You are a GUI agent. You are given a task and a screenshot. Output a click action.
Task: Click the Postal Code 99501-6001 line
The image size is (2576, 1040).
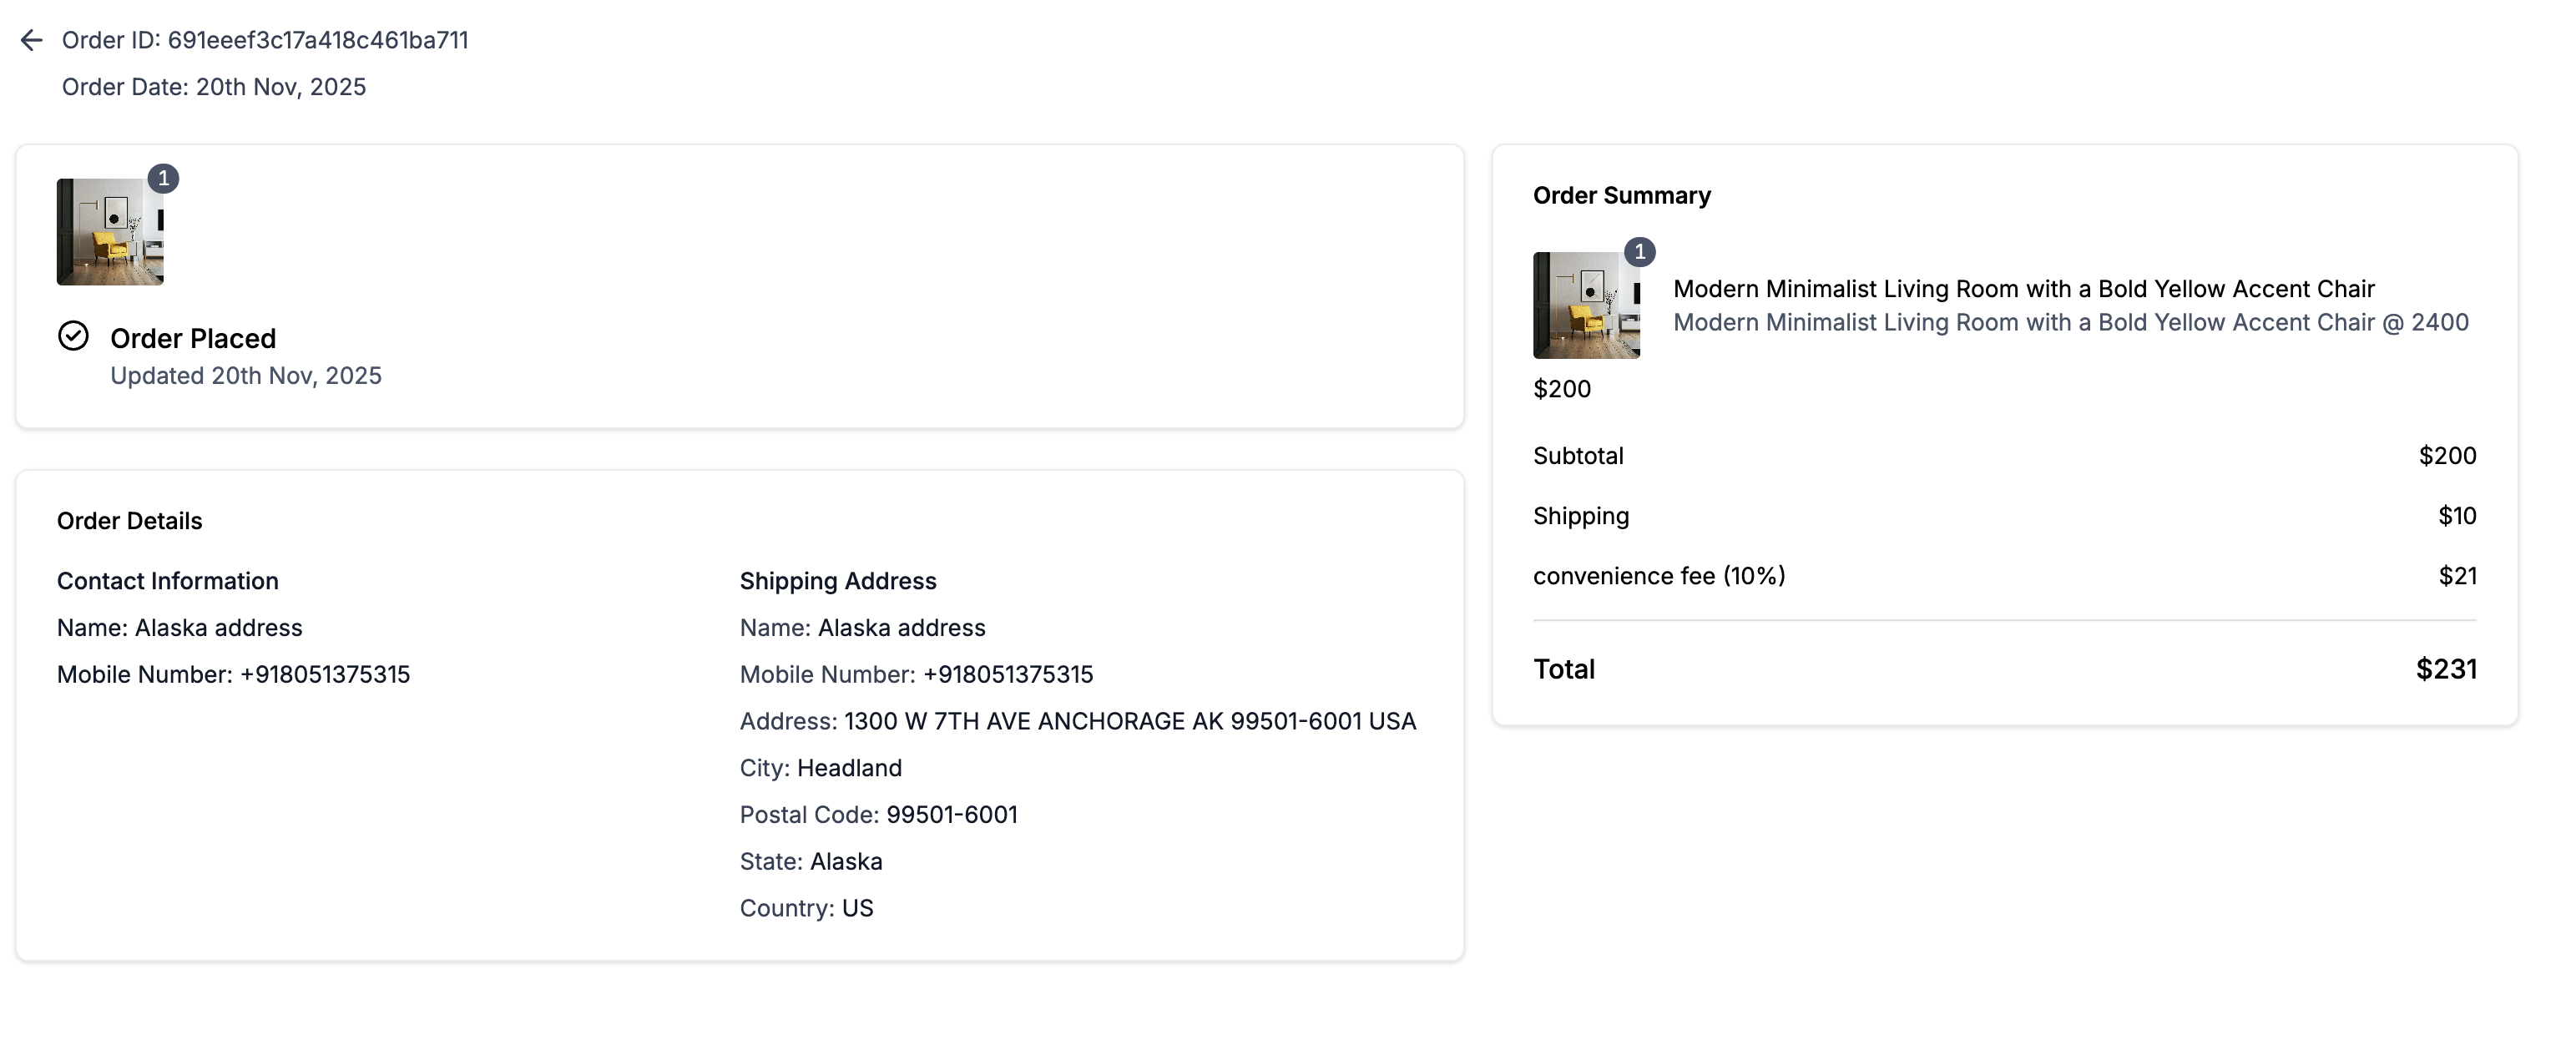click(878, 815)
